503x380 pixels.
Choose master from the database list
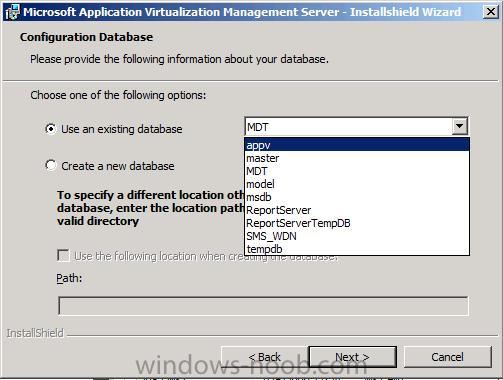point(357,158)
